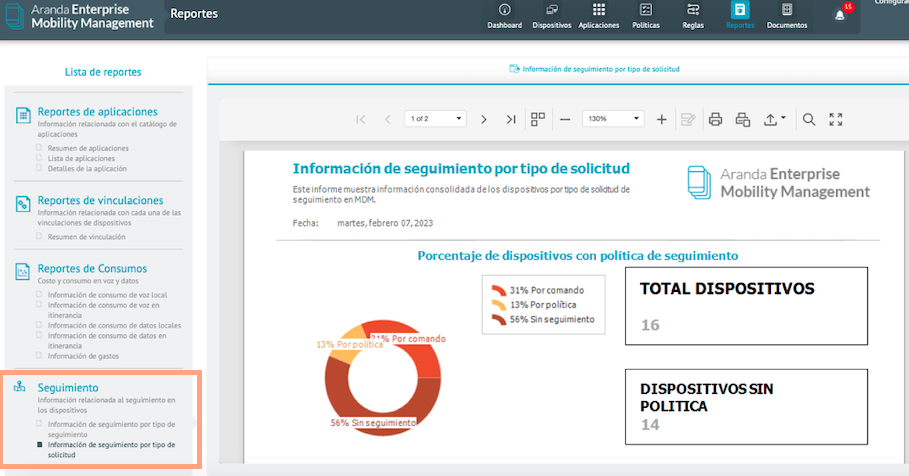Open Reportes de aplicaciones heading
Viewport: 909px width, 476px height.
point(97,111)
